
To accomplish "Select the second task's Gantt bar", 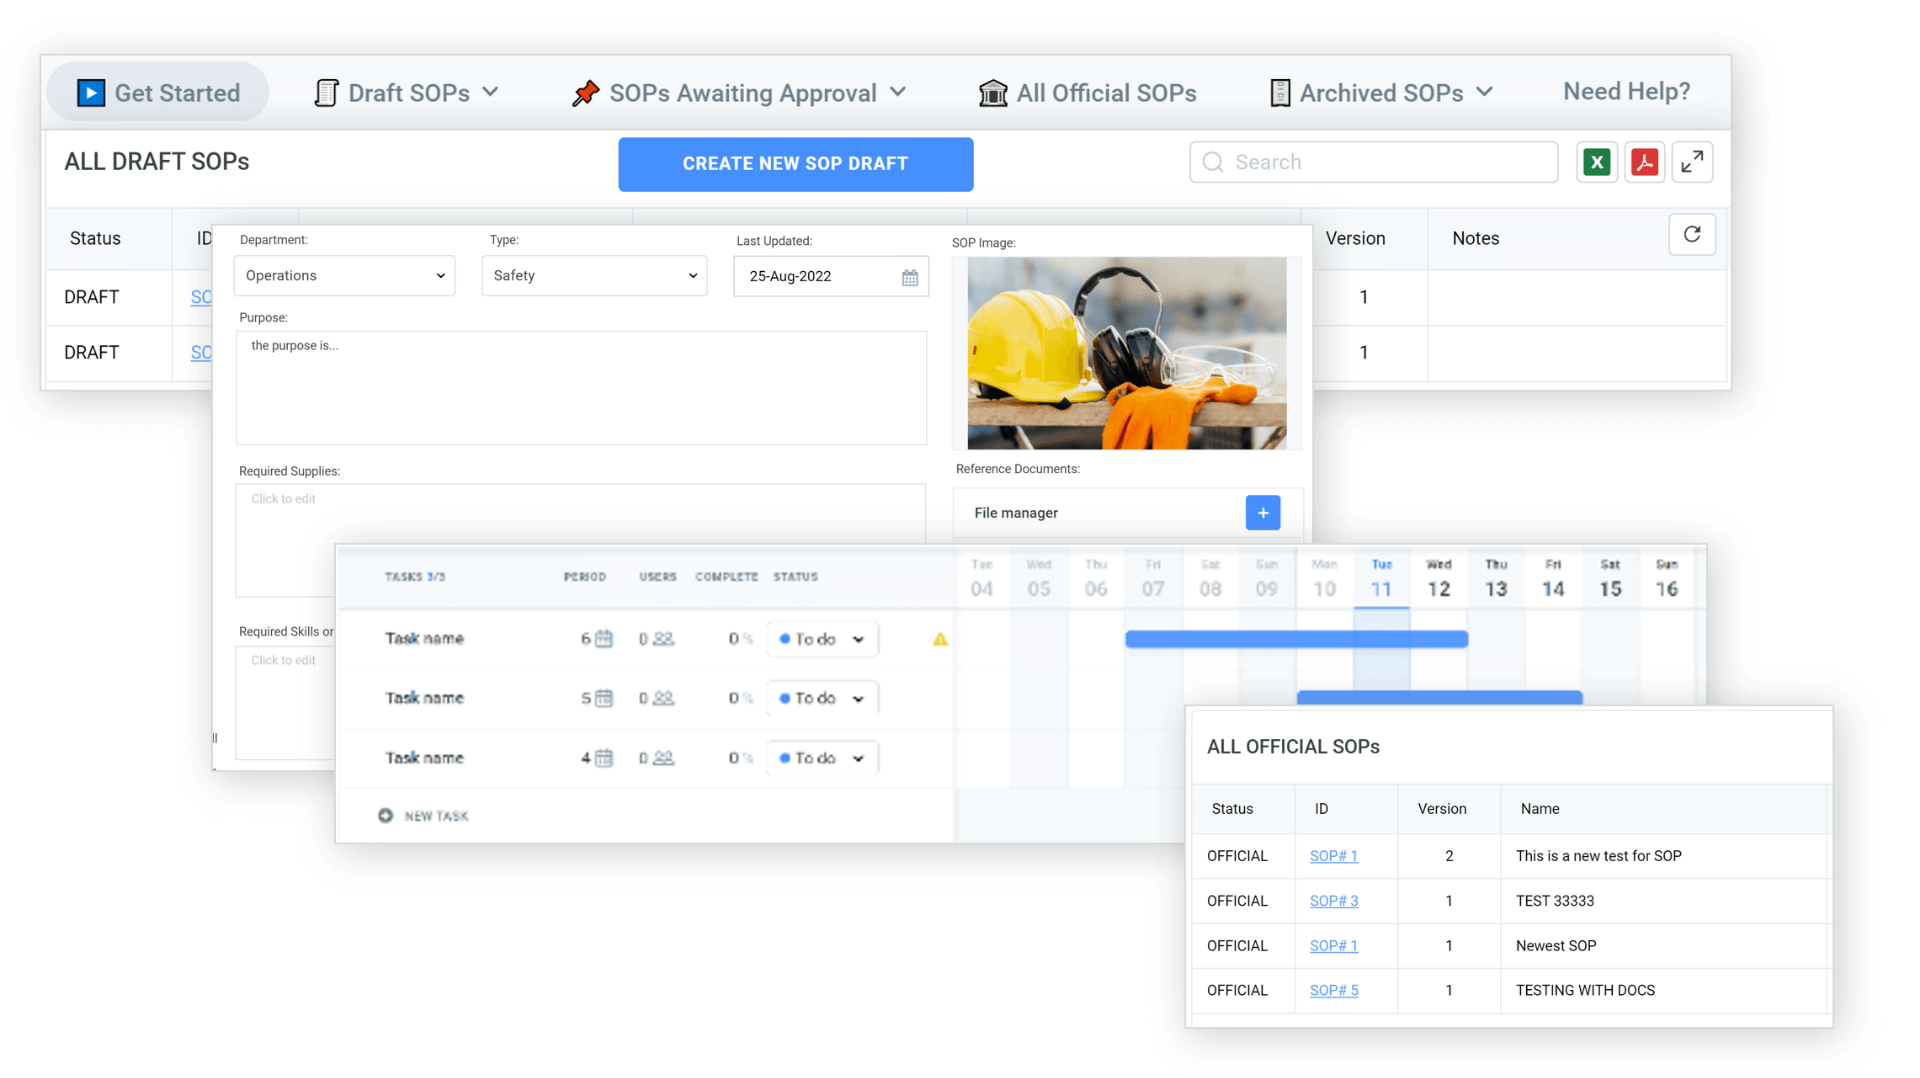I will [1439, 697].
